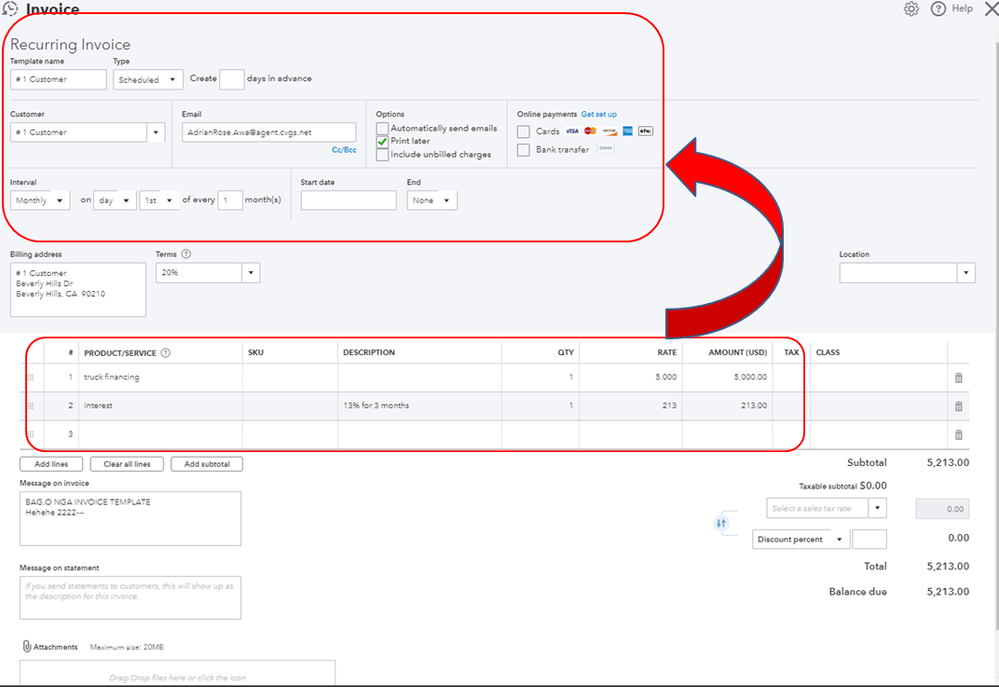Click the Visa card logo
The height and width of the screenshot is (687, 999).
(x=572, y=131)
